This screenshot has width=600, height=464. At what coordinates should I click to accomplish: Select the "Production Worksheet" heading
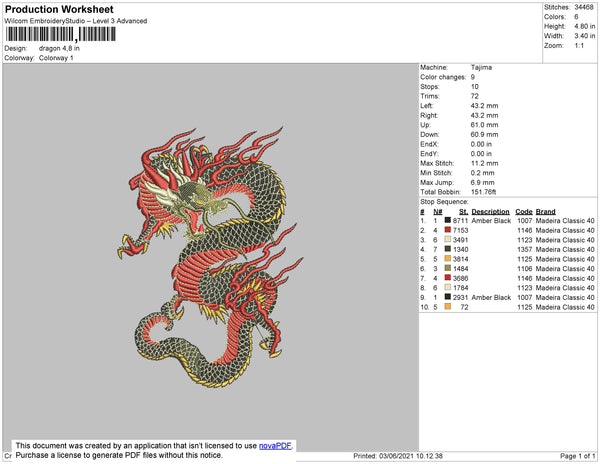coord(59,10)
